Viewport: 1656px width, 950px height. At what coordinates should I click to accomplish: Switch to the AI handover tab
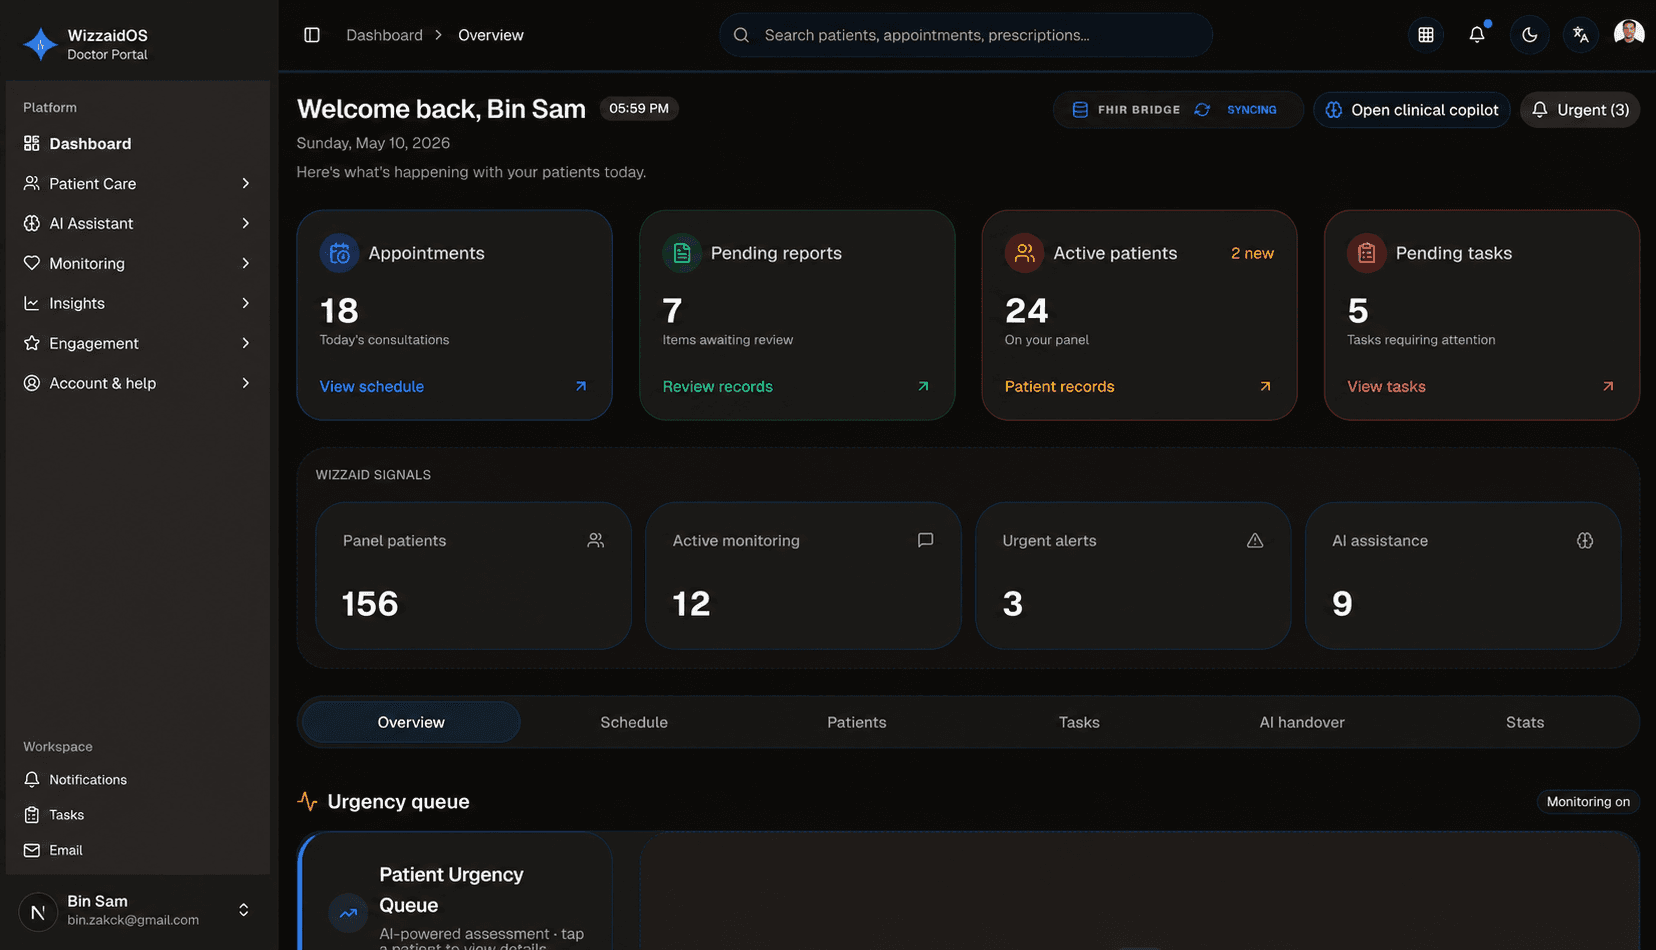pos(1302,722)
